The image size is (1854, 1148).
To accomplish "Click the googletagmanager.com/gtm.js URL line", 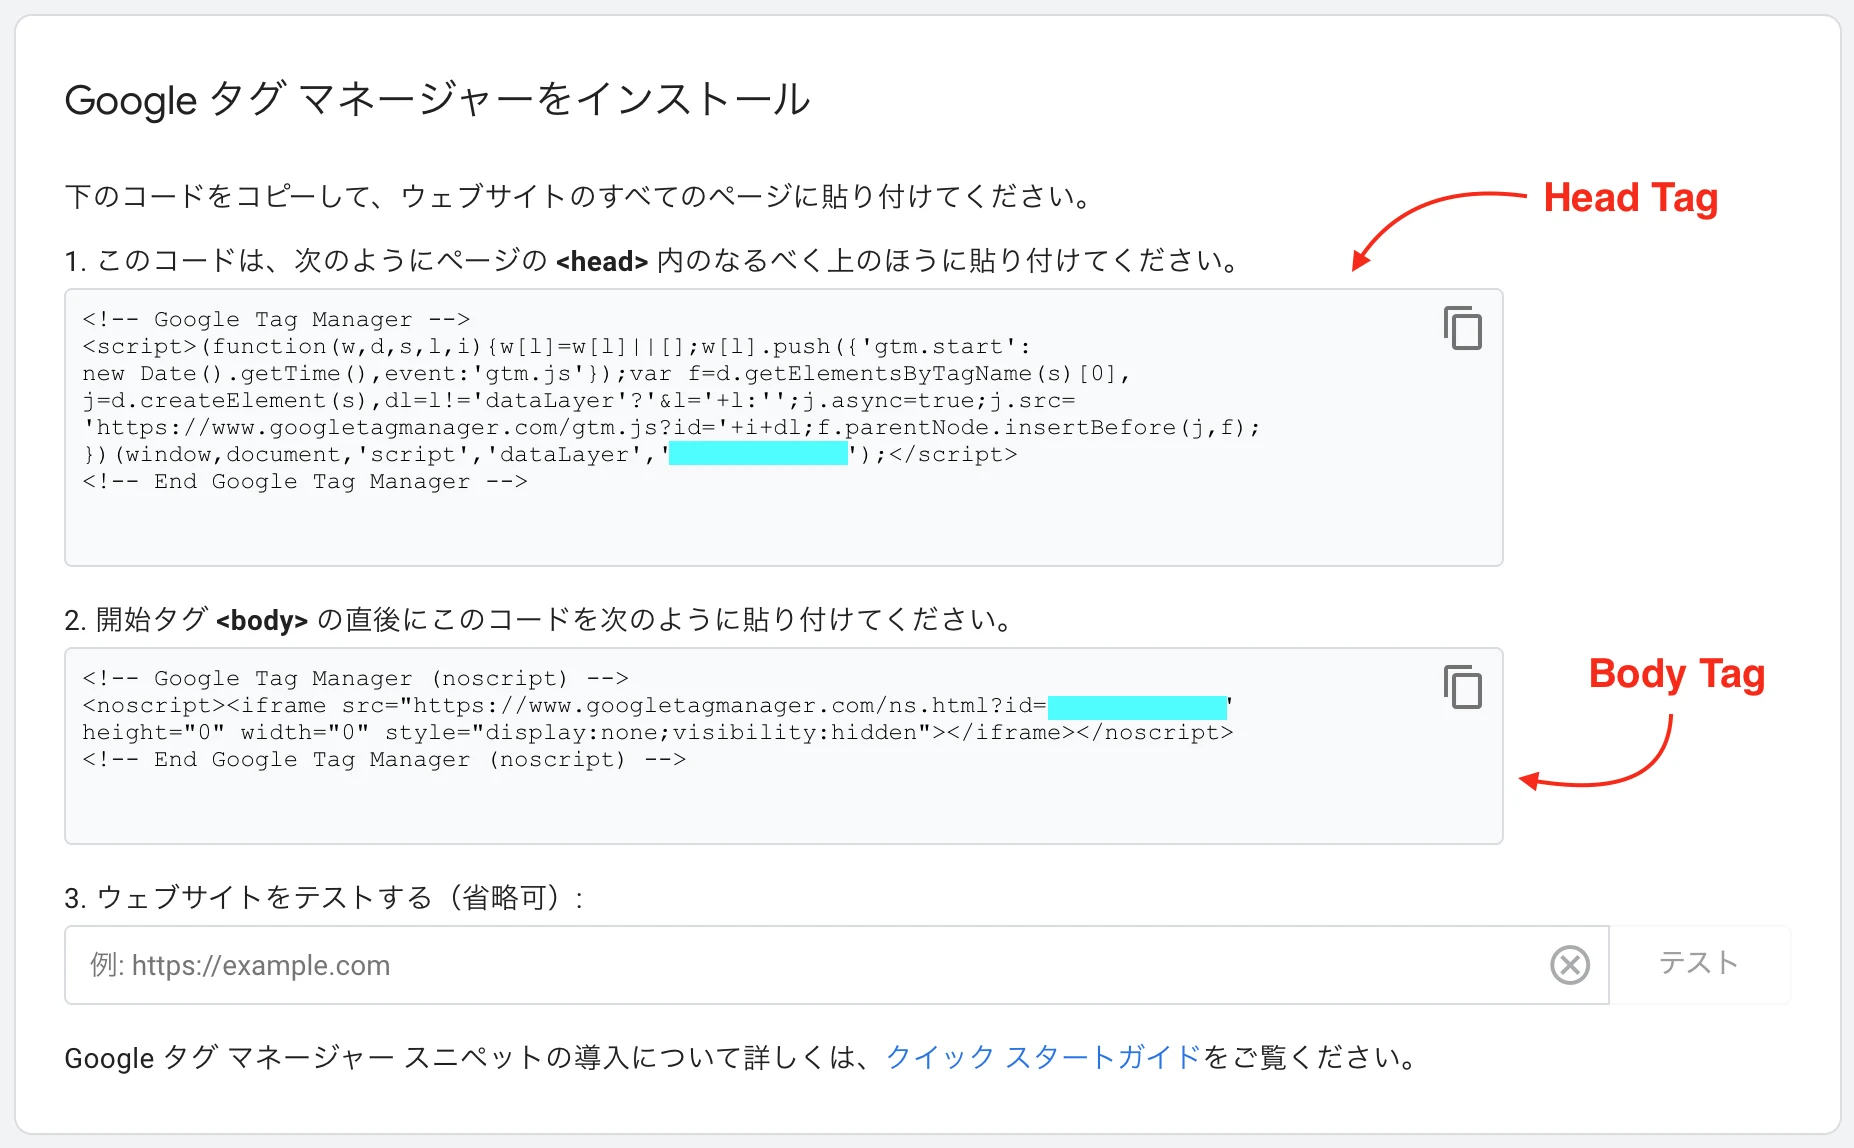I will tap(672, 427).
